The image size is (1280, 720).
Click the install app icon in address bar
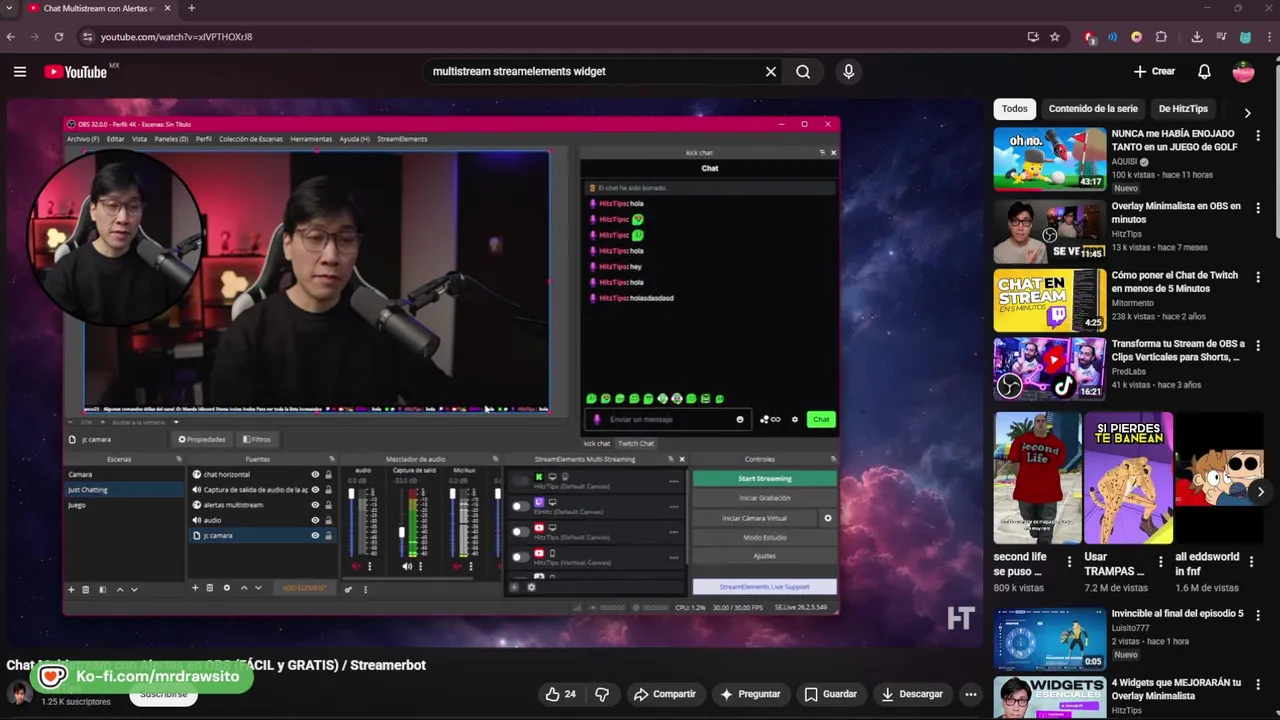pos(1033,37)
